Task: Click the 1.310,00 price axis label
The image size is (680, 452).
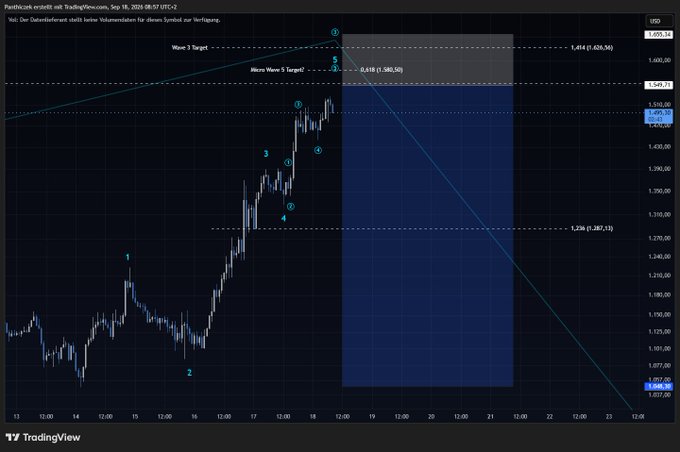Action: (x=659, y=215)
